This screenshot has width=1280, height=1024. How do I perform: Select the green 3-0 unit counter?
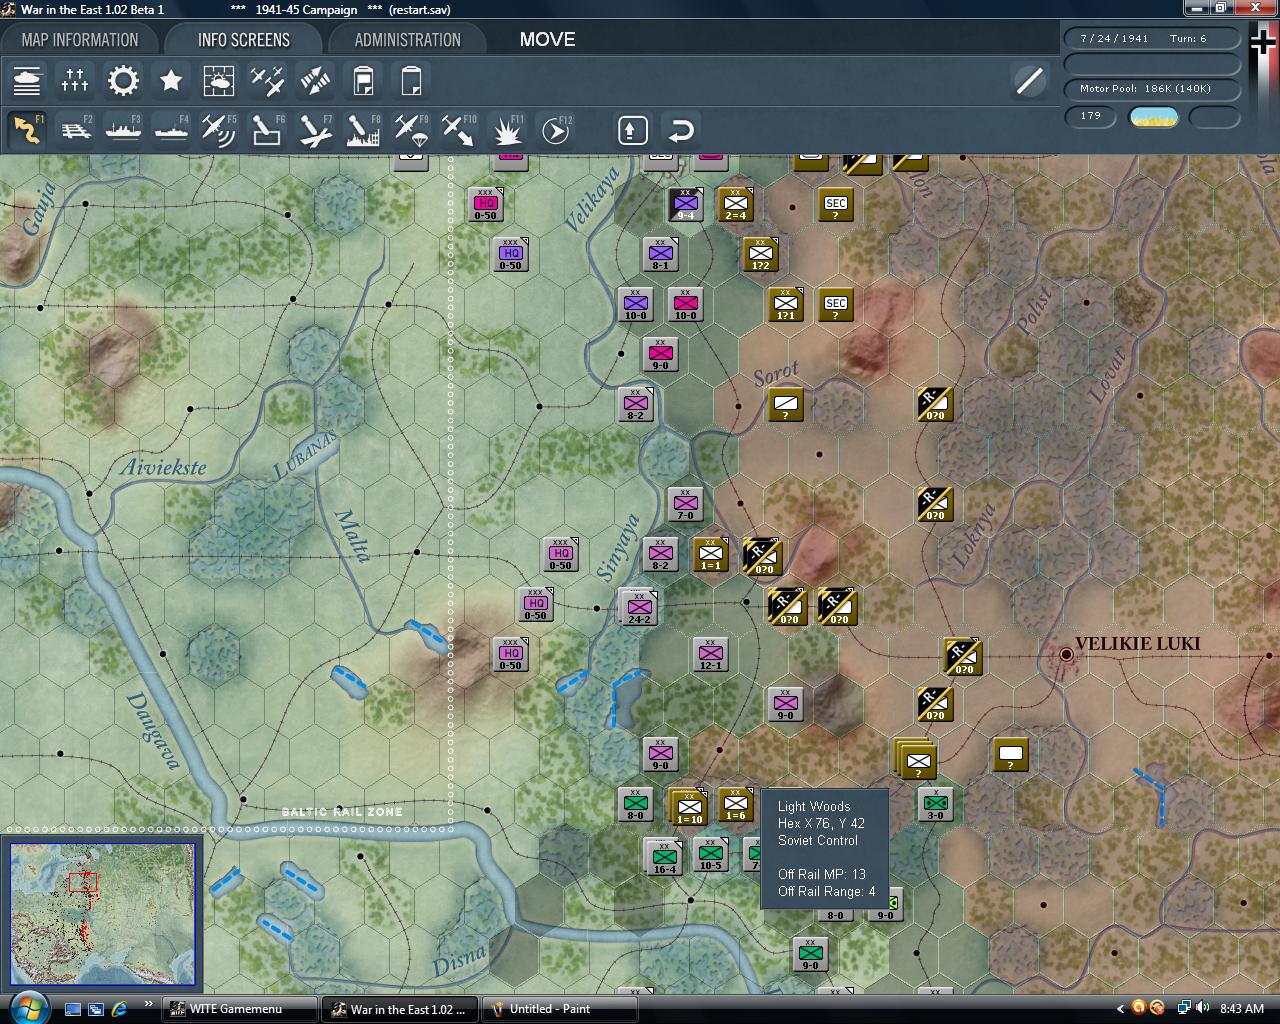click(x=935, y=804)
